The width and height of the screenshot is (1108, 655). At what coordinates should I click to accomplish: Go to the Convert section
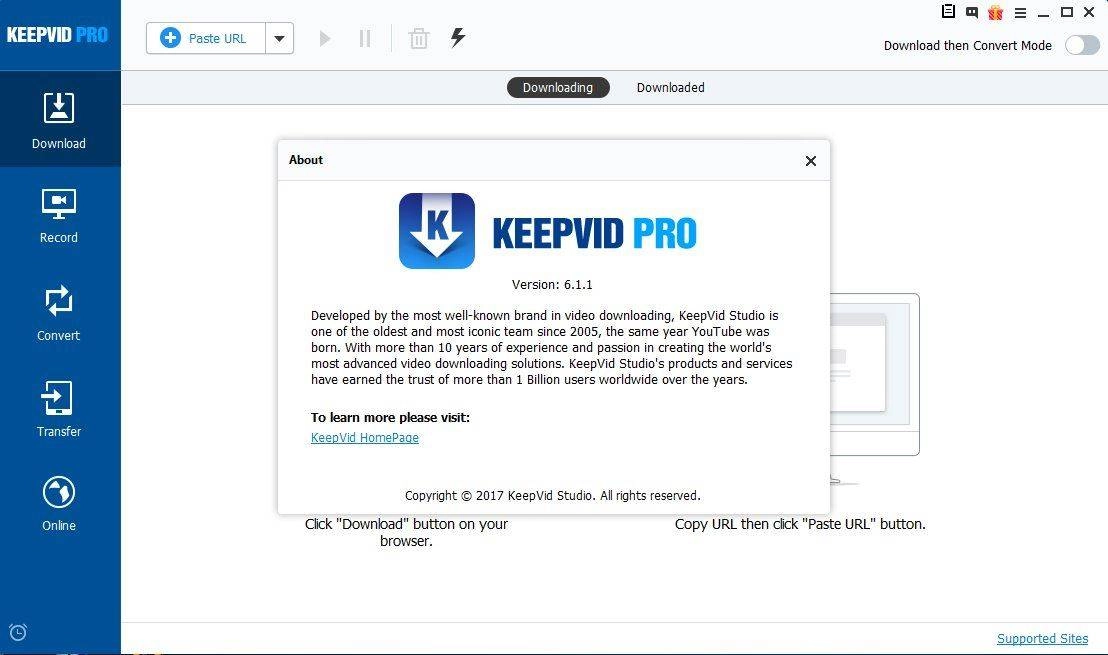click(59, 313)
